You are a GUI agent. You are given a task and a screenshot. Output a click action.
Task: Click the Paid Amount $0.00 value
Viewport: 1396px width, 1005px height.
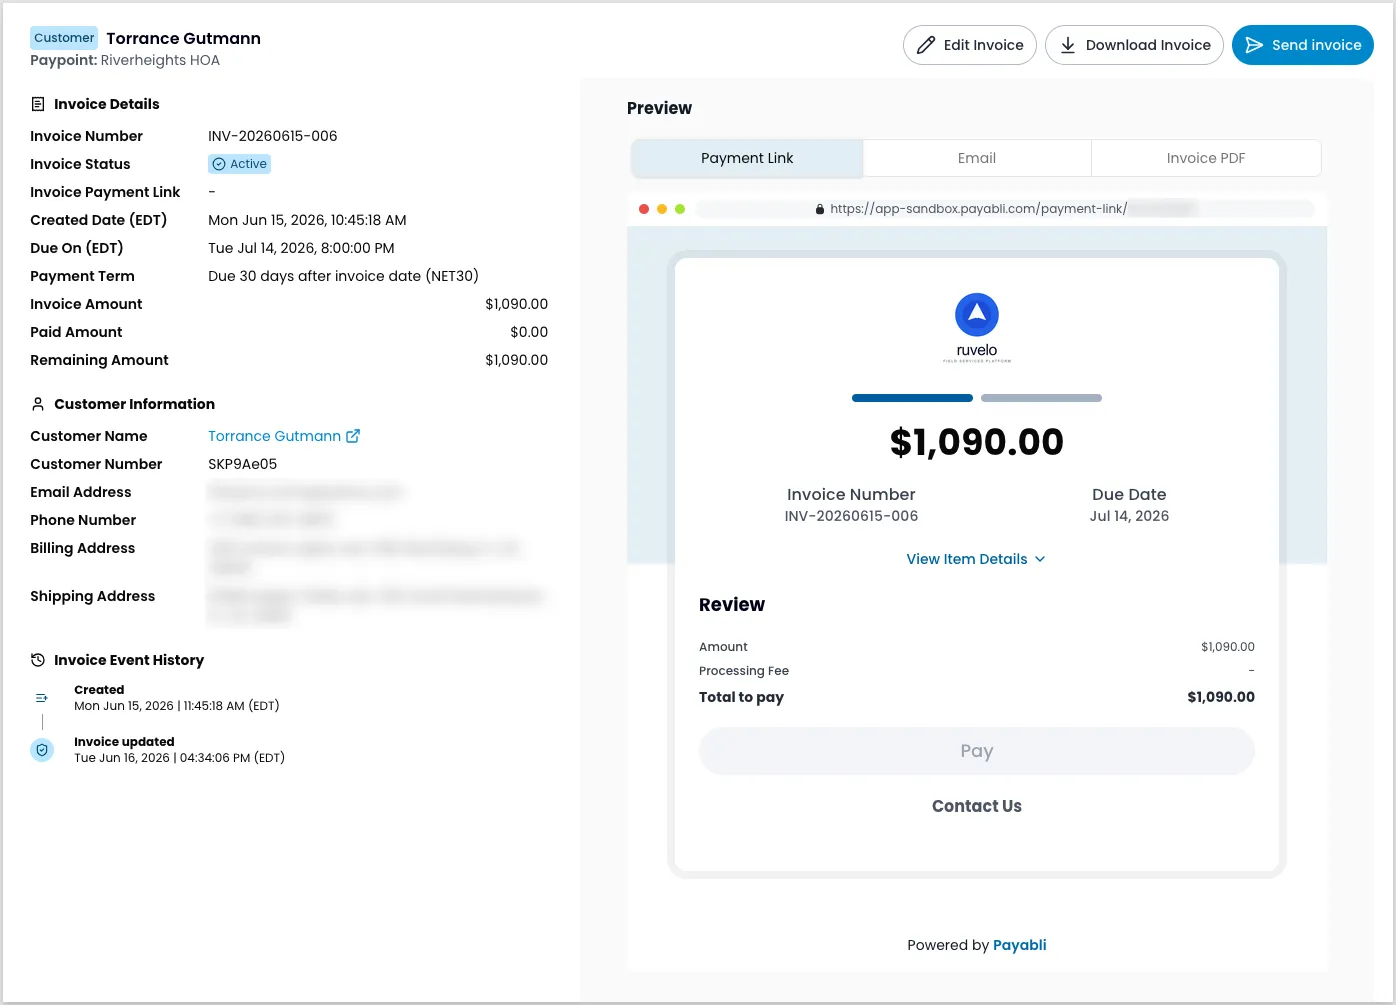tap(529, 332)
